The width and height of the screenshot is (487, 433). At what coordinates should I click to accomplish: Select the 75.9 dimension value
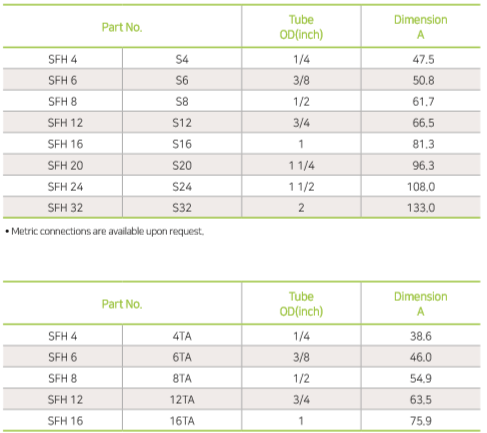click(x=421, y=421)
